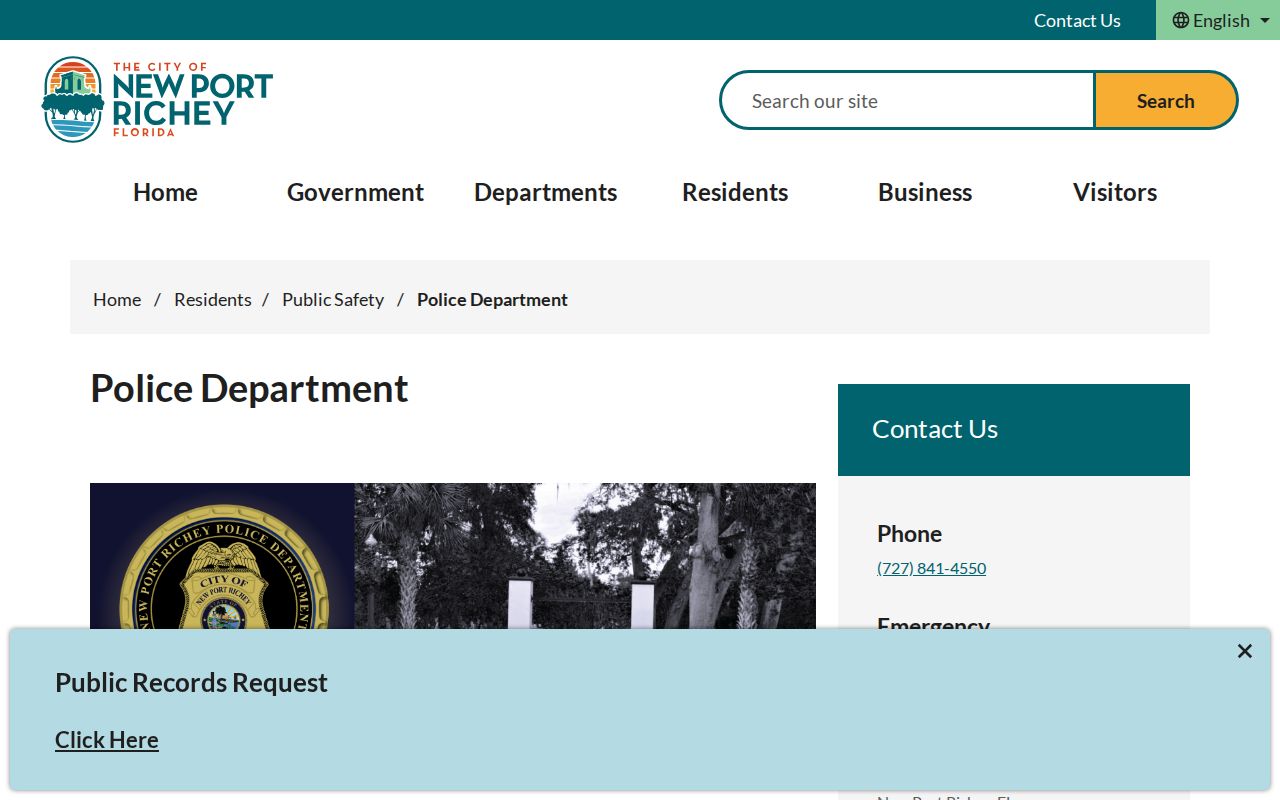Focus the Search our site field
This screenshot has height=800, width=1280.
(x=908, y=100)
